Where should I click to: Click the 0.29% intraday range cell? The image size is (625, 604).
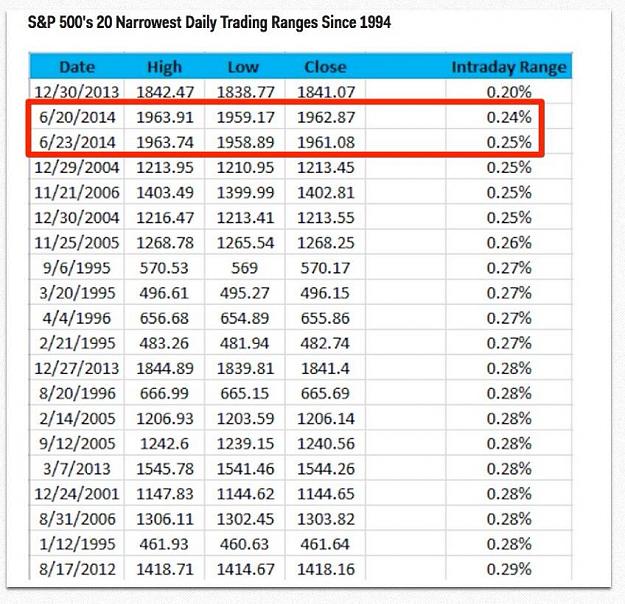pos(509,569)
